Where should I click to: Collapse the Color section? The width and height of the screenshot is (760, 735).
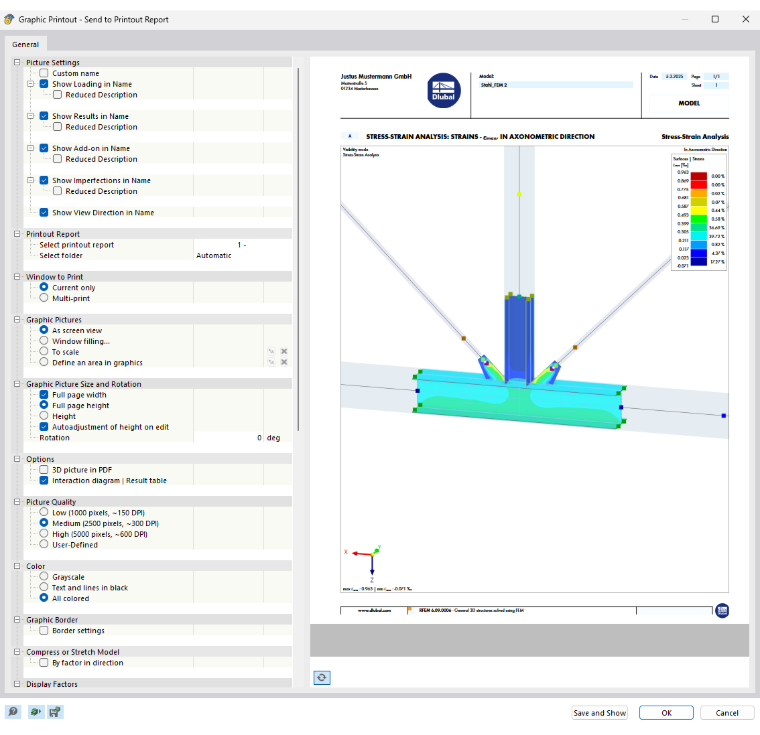(17, 566)
